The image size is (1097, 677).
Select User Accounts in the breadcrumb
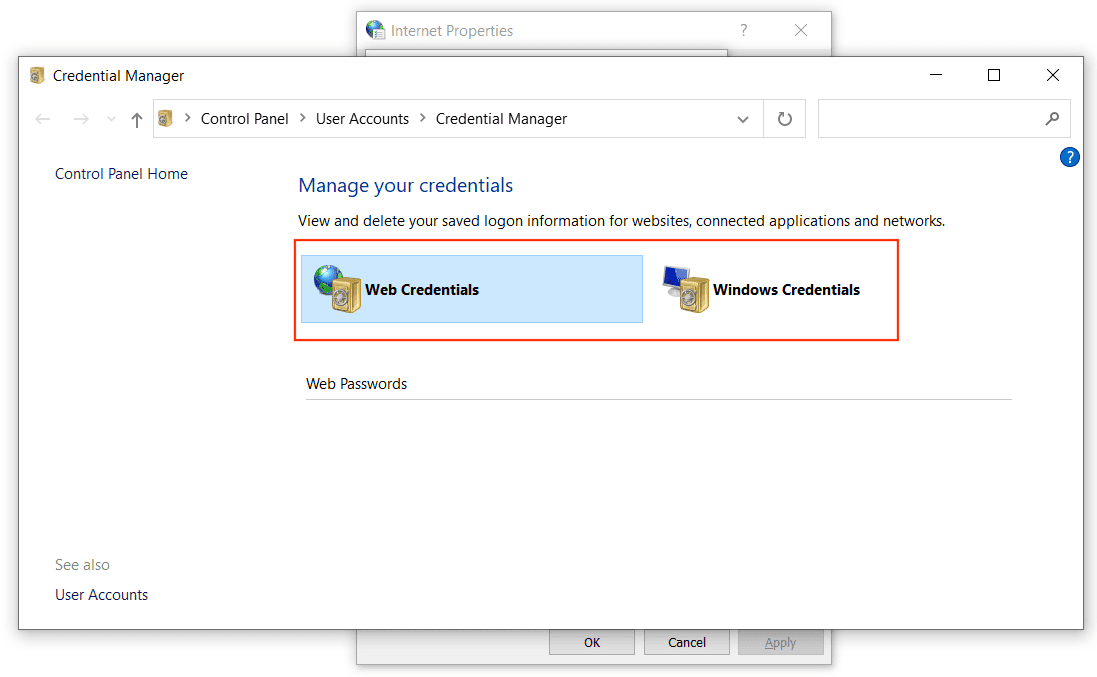pyautogui.click(x=362, y=118)
